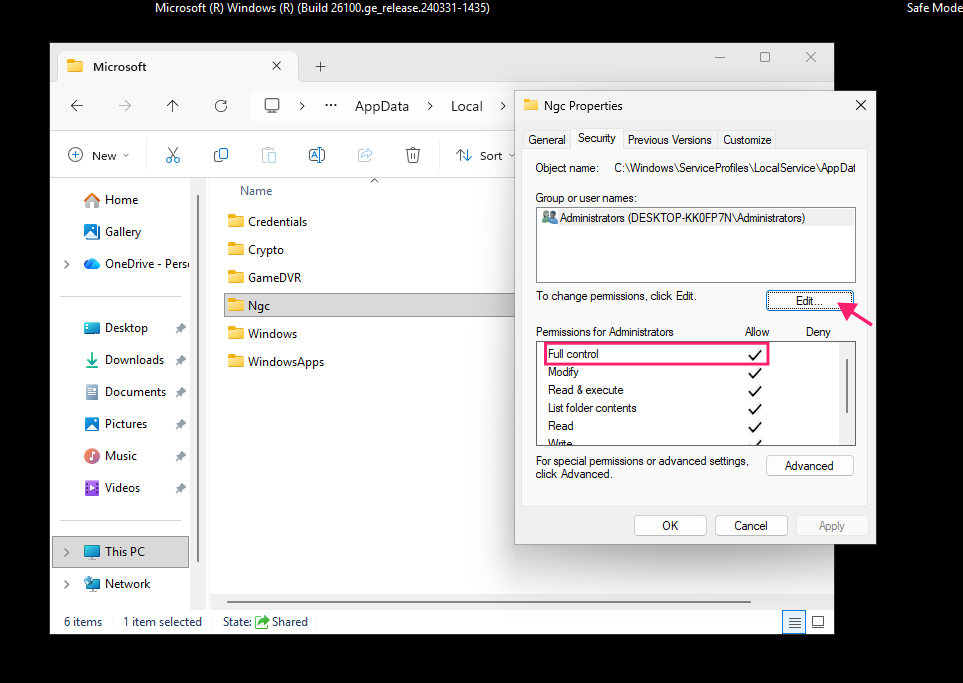Switch to General tab in Ngc Properties
This screenshot has width=963, height=683.
pos(547,140)
